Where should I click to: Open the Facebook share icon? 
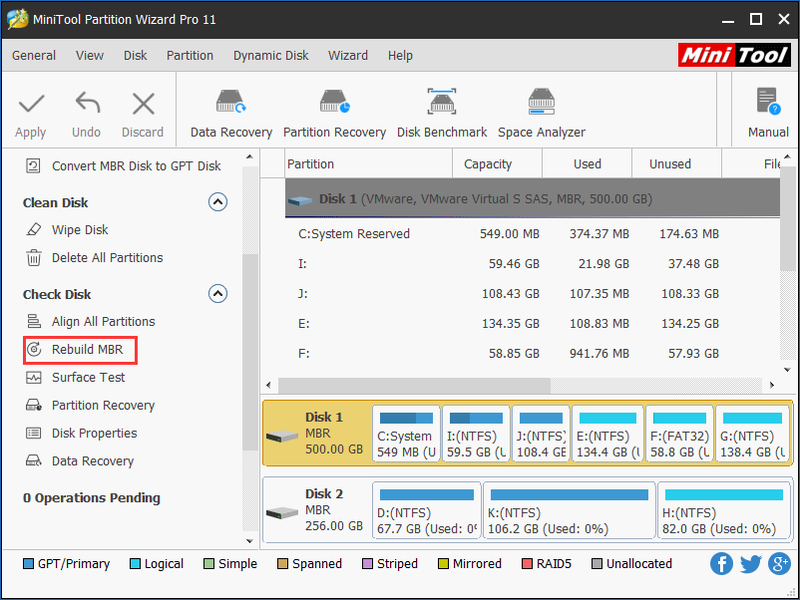coord(721,564)
